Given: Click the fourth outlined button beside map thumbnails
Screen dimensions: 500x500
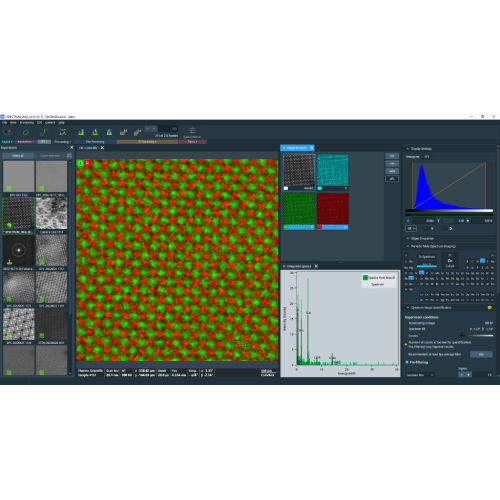Looking at the screenshot, I should pos(392,179).
